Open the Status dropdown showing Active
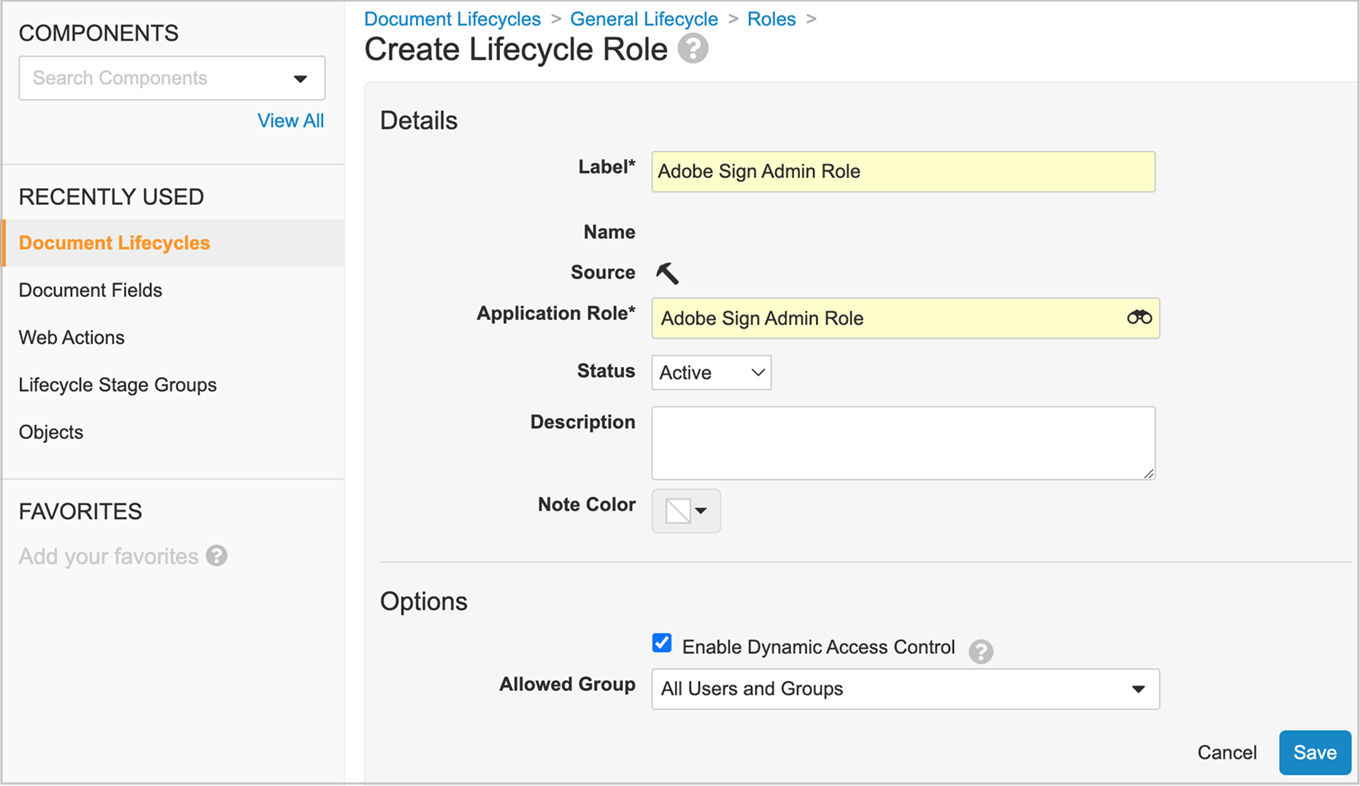The height and width of the screenshot is (786, 1360). [711, 372]
